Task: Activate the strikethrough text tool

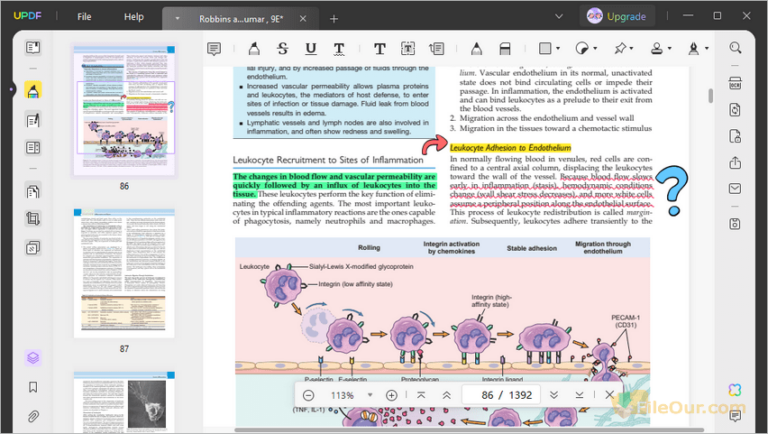Action: 283,48
